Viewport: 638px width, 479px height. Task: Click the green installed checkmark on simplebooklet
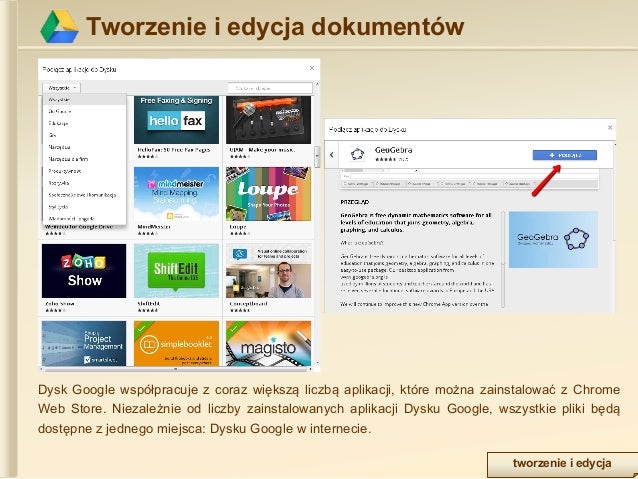click(142, 328)
